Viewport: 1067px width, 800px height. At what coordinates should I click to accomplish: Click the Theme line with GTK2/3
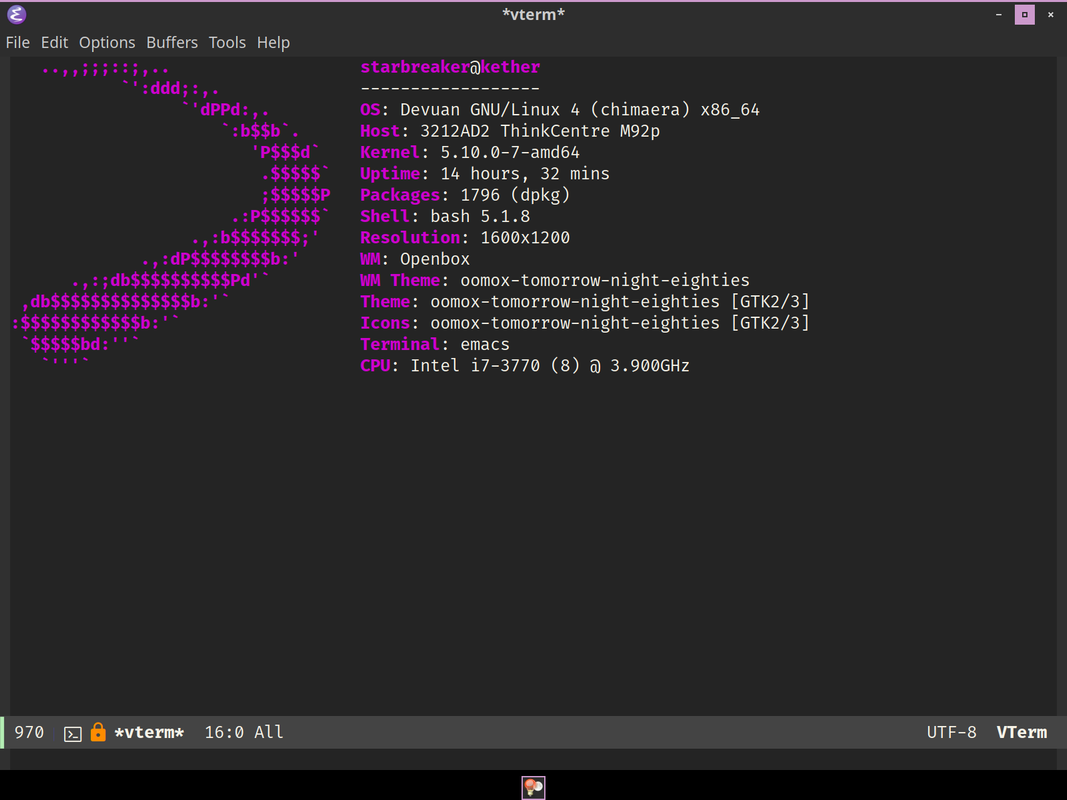(585, 301)
